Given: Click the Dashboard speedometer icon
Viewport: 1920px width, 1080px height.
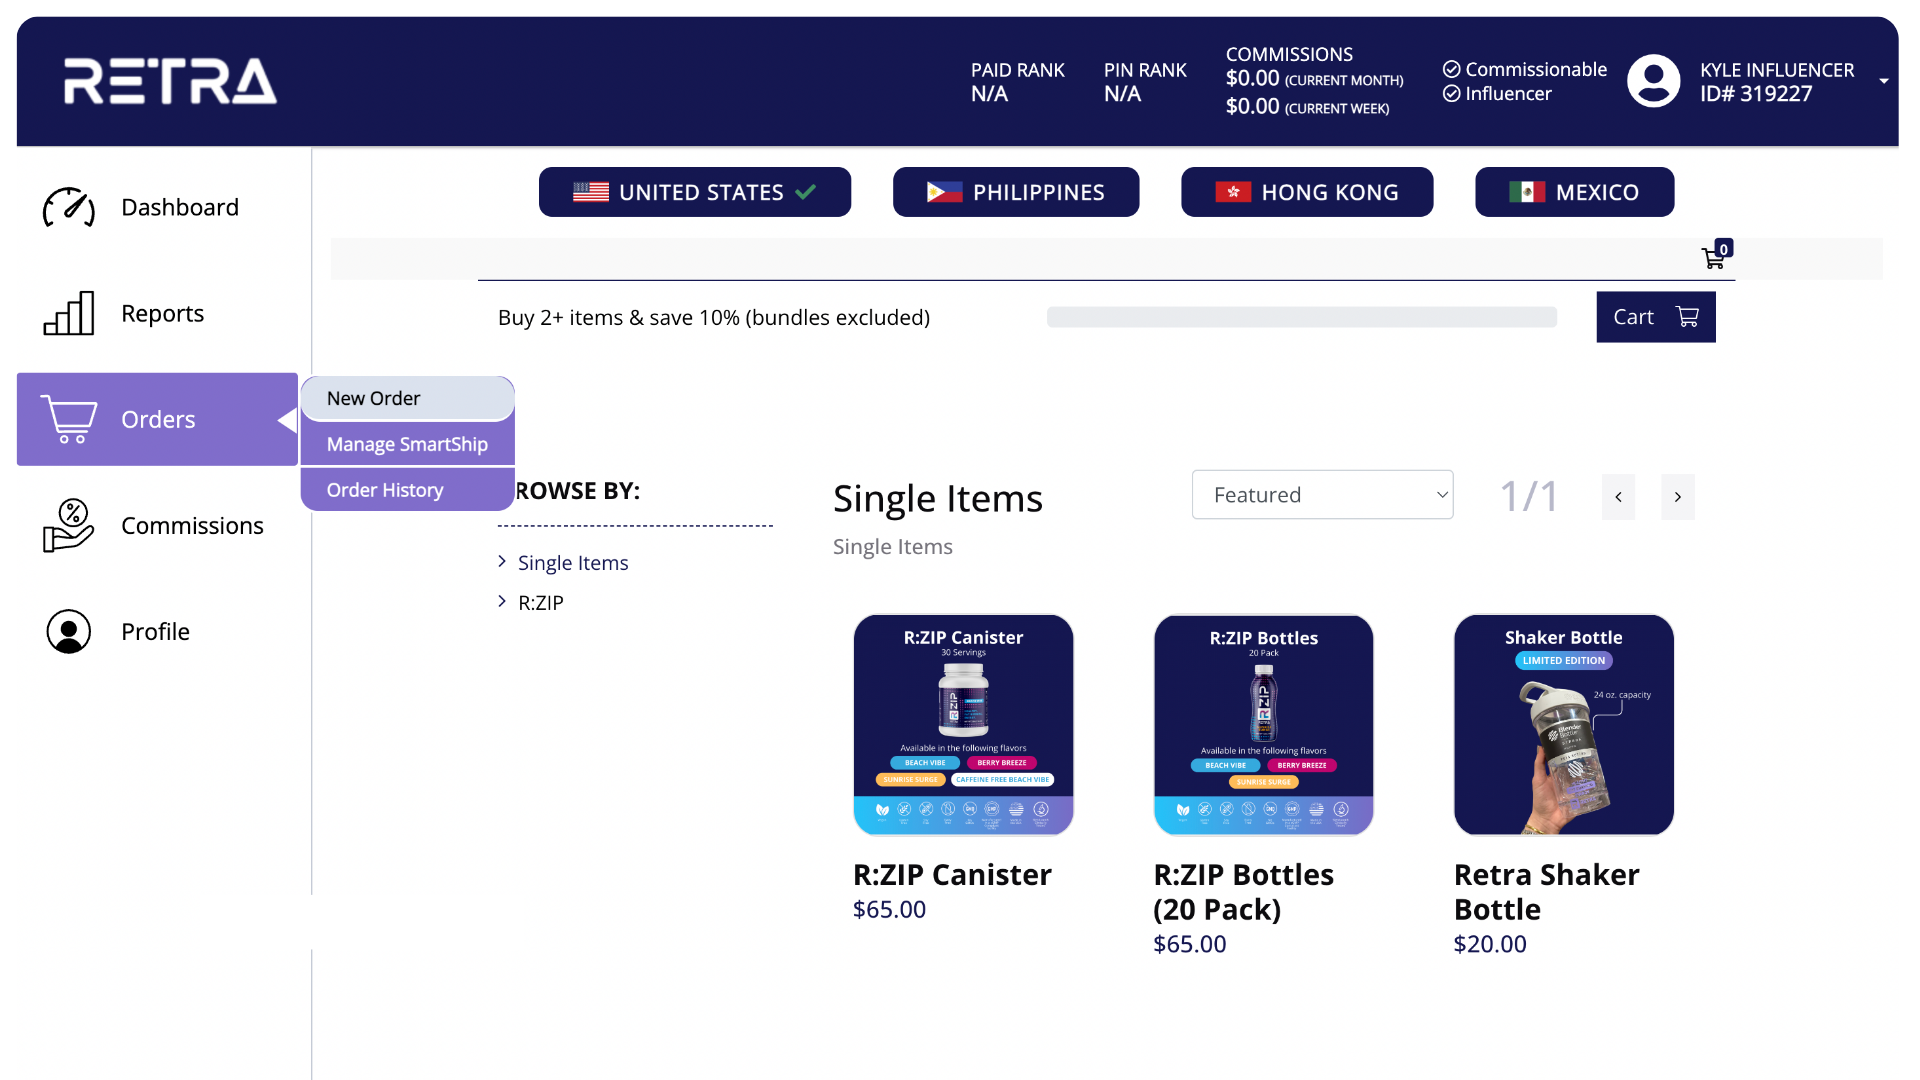Looking at the screenshot, I should (x=68, y=207).
